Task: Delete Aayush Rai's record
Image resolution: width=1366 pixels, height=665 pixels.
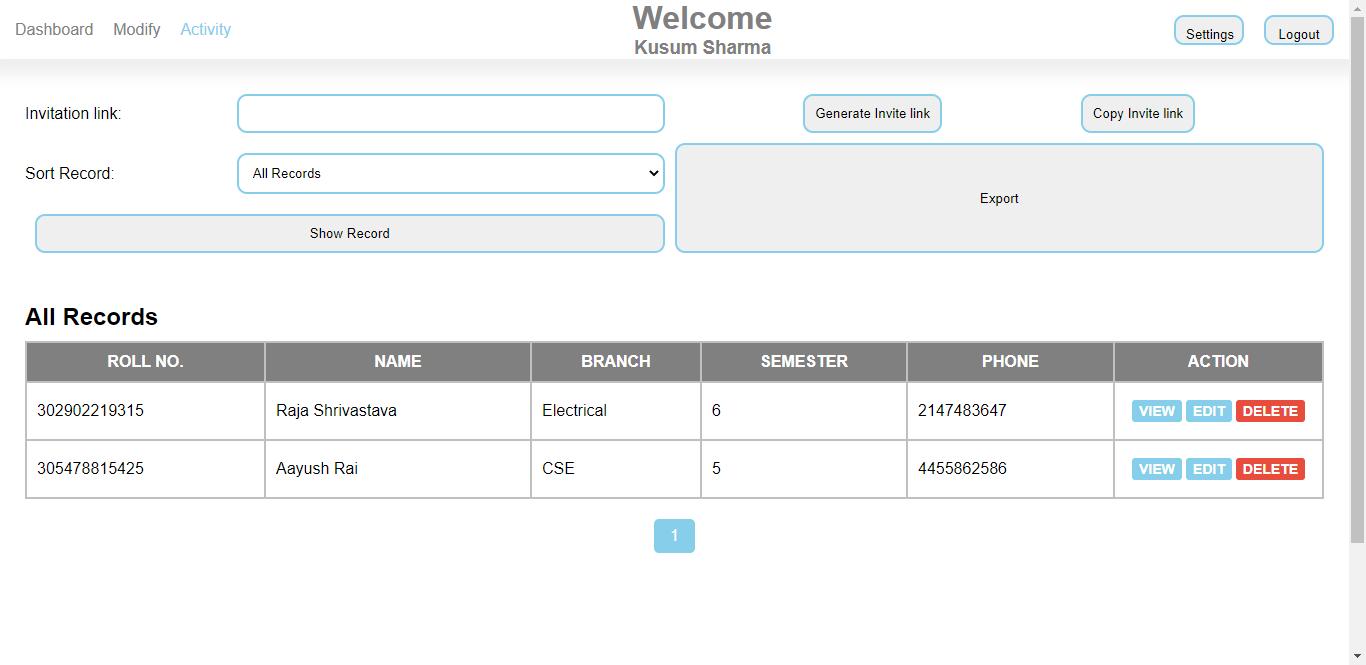Action: 1270,468
